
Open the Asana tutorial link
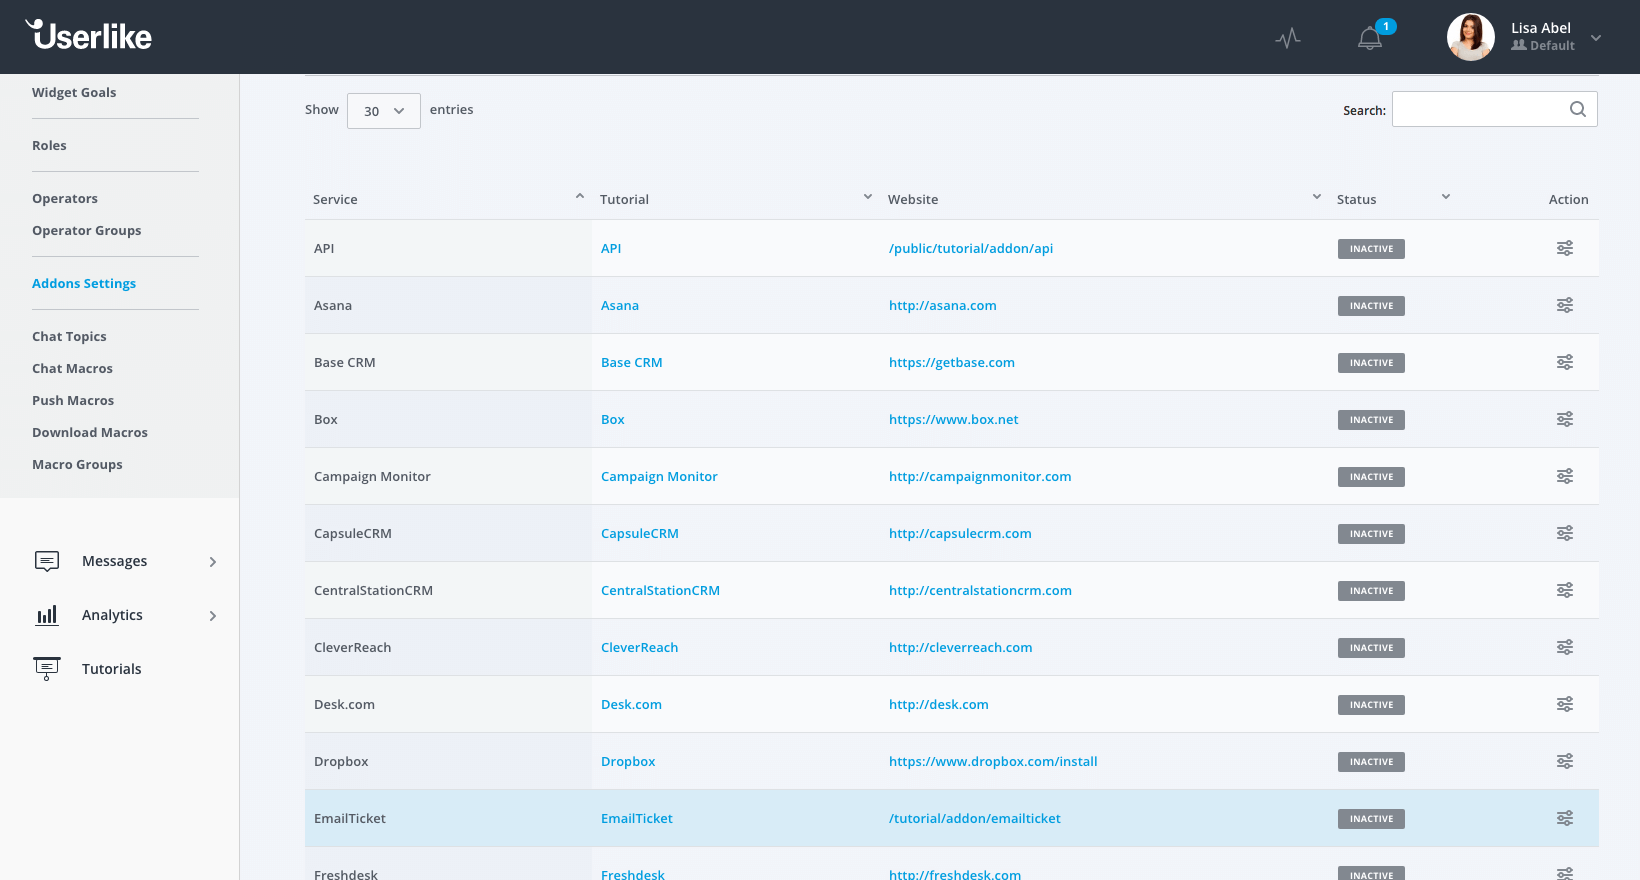[620, 305]
